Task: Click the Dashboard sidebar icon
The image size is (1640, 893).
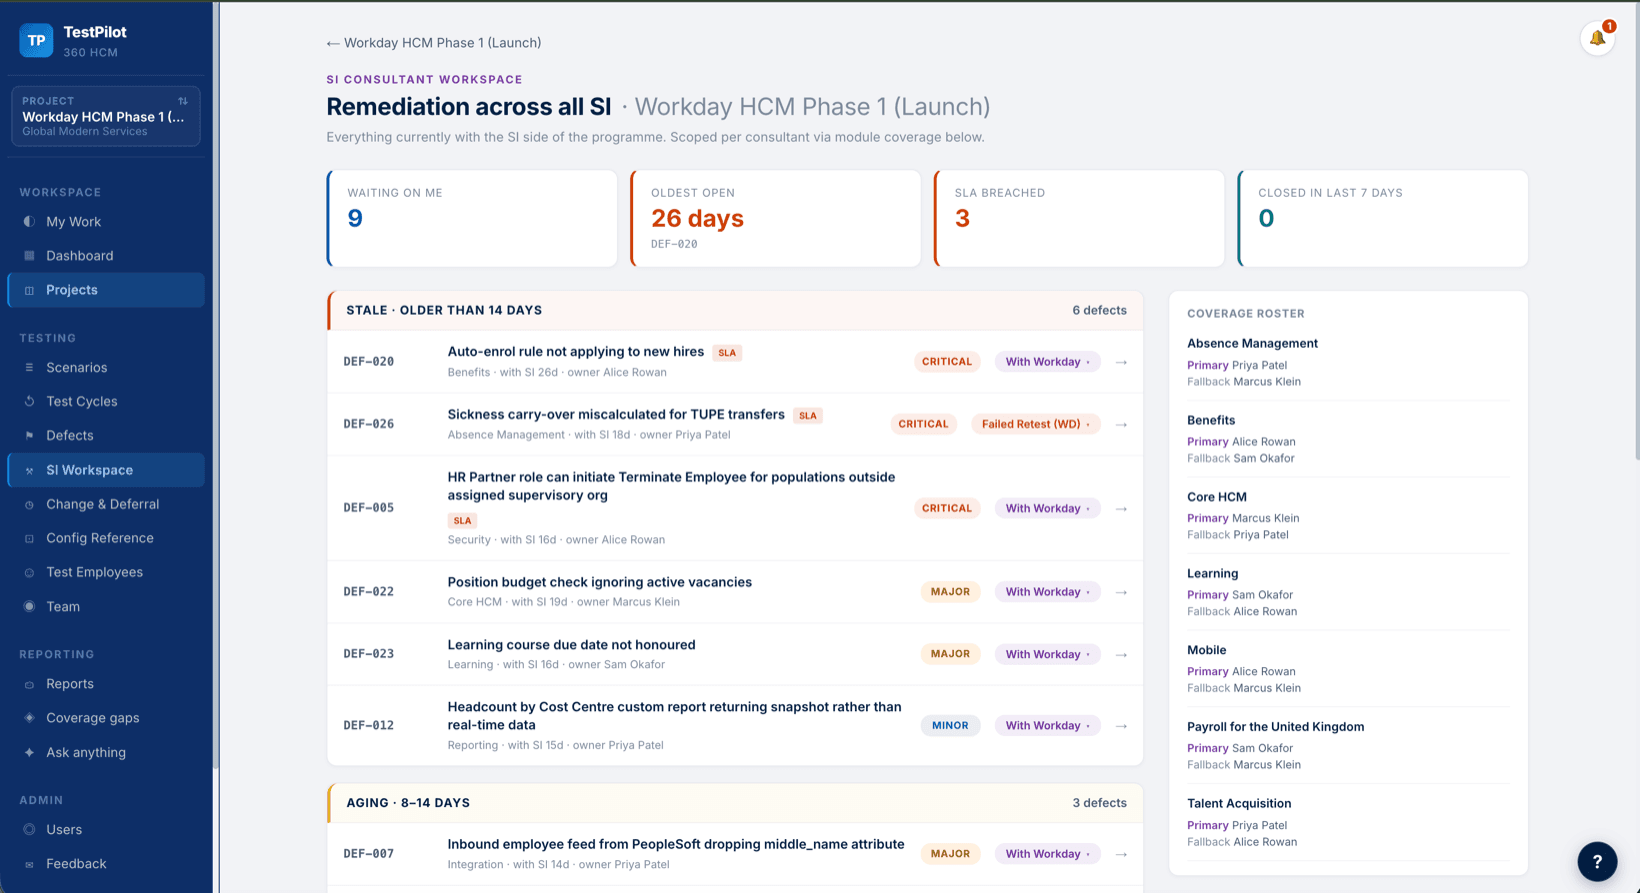Action: coord(29,256)
